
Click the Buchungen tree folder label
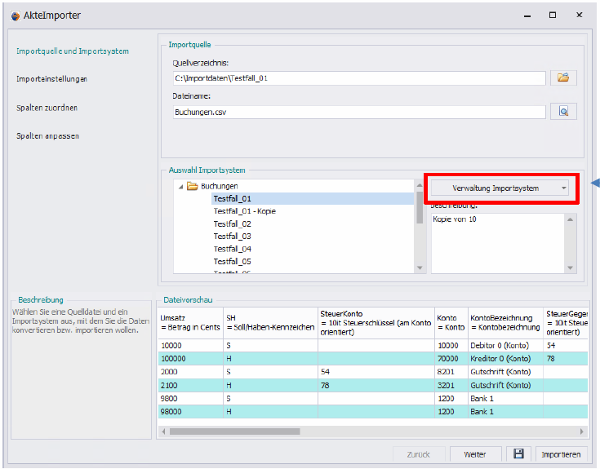pyautogui.click(x=219, y=186)
